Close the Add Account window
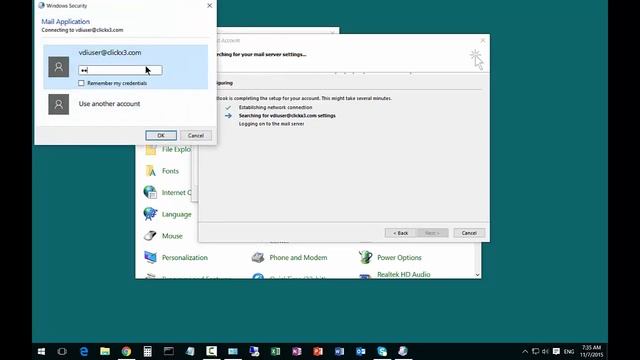640x360 pixels. (x=483, y=40)
